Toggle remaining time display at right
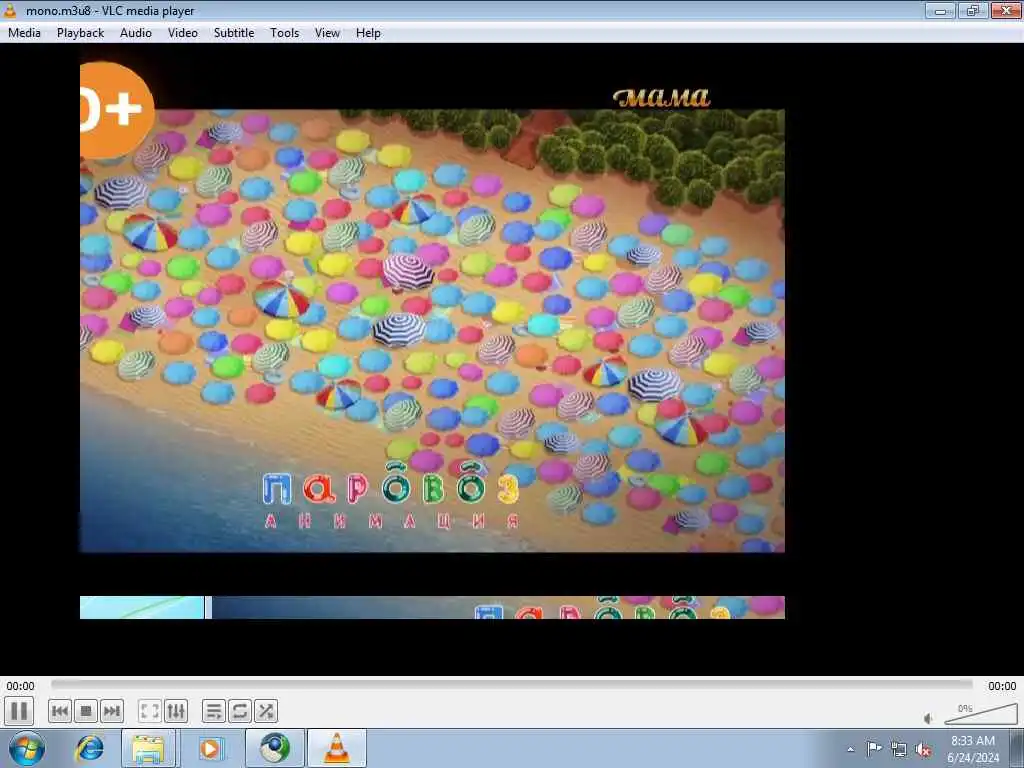 click(x=1002, y=686)
